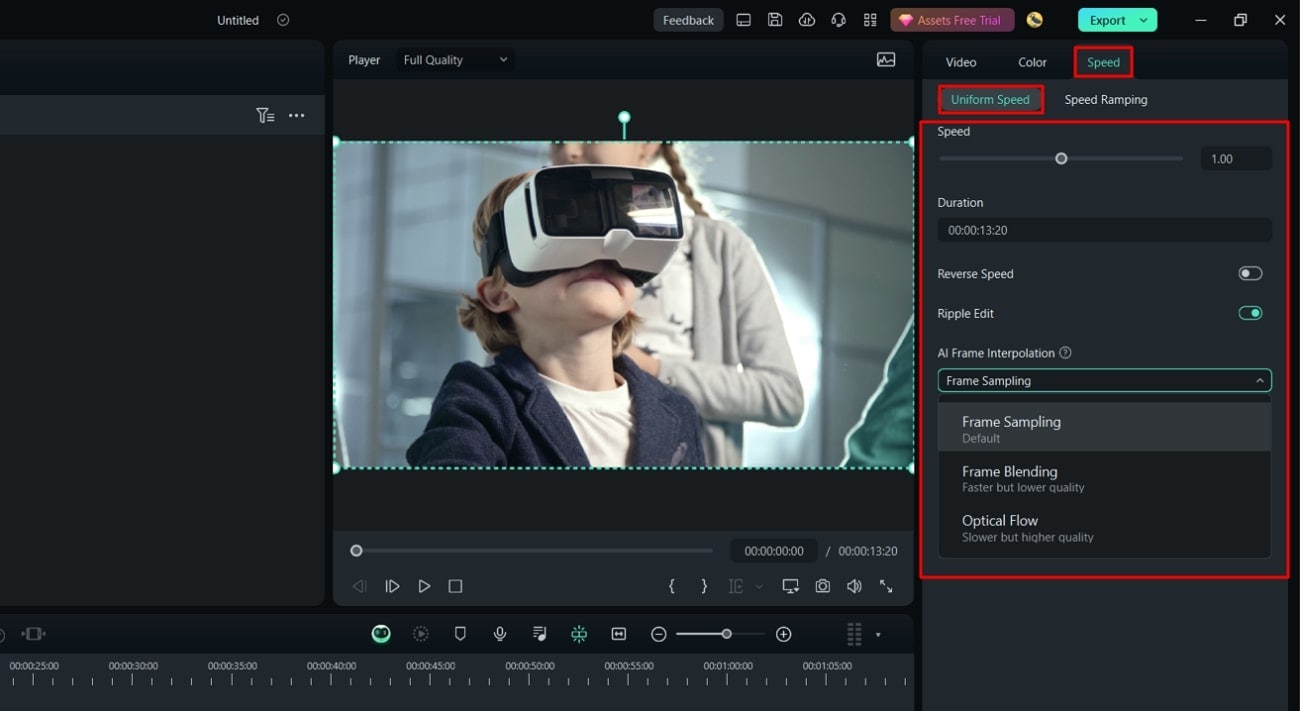Zoom in the timeline with plus button
Screen dimensions: 1300x711
coord(784,634)
